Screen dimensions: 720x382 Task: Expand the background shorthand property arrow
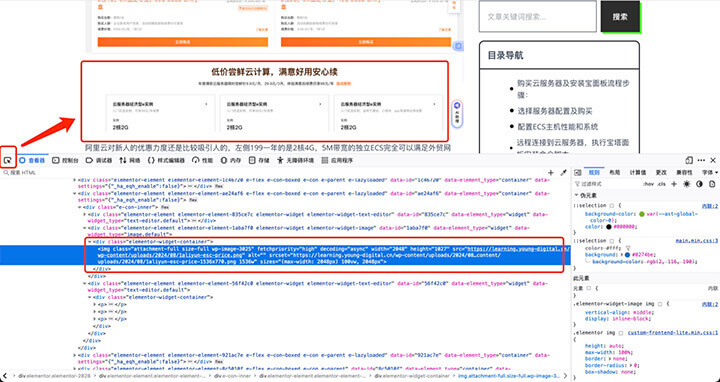click(x=622, y=254)
